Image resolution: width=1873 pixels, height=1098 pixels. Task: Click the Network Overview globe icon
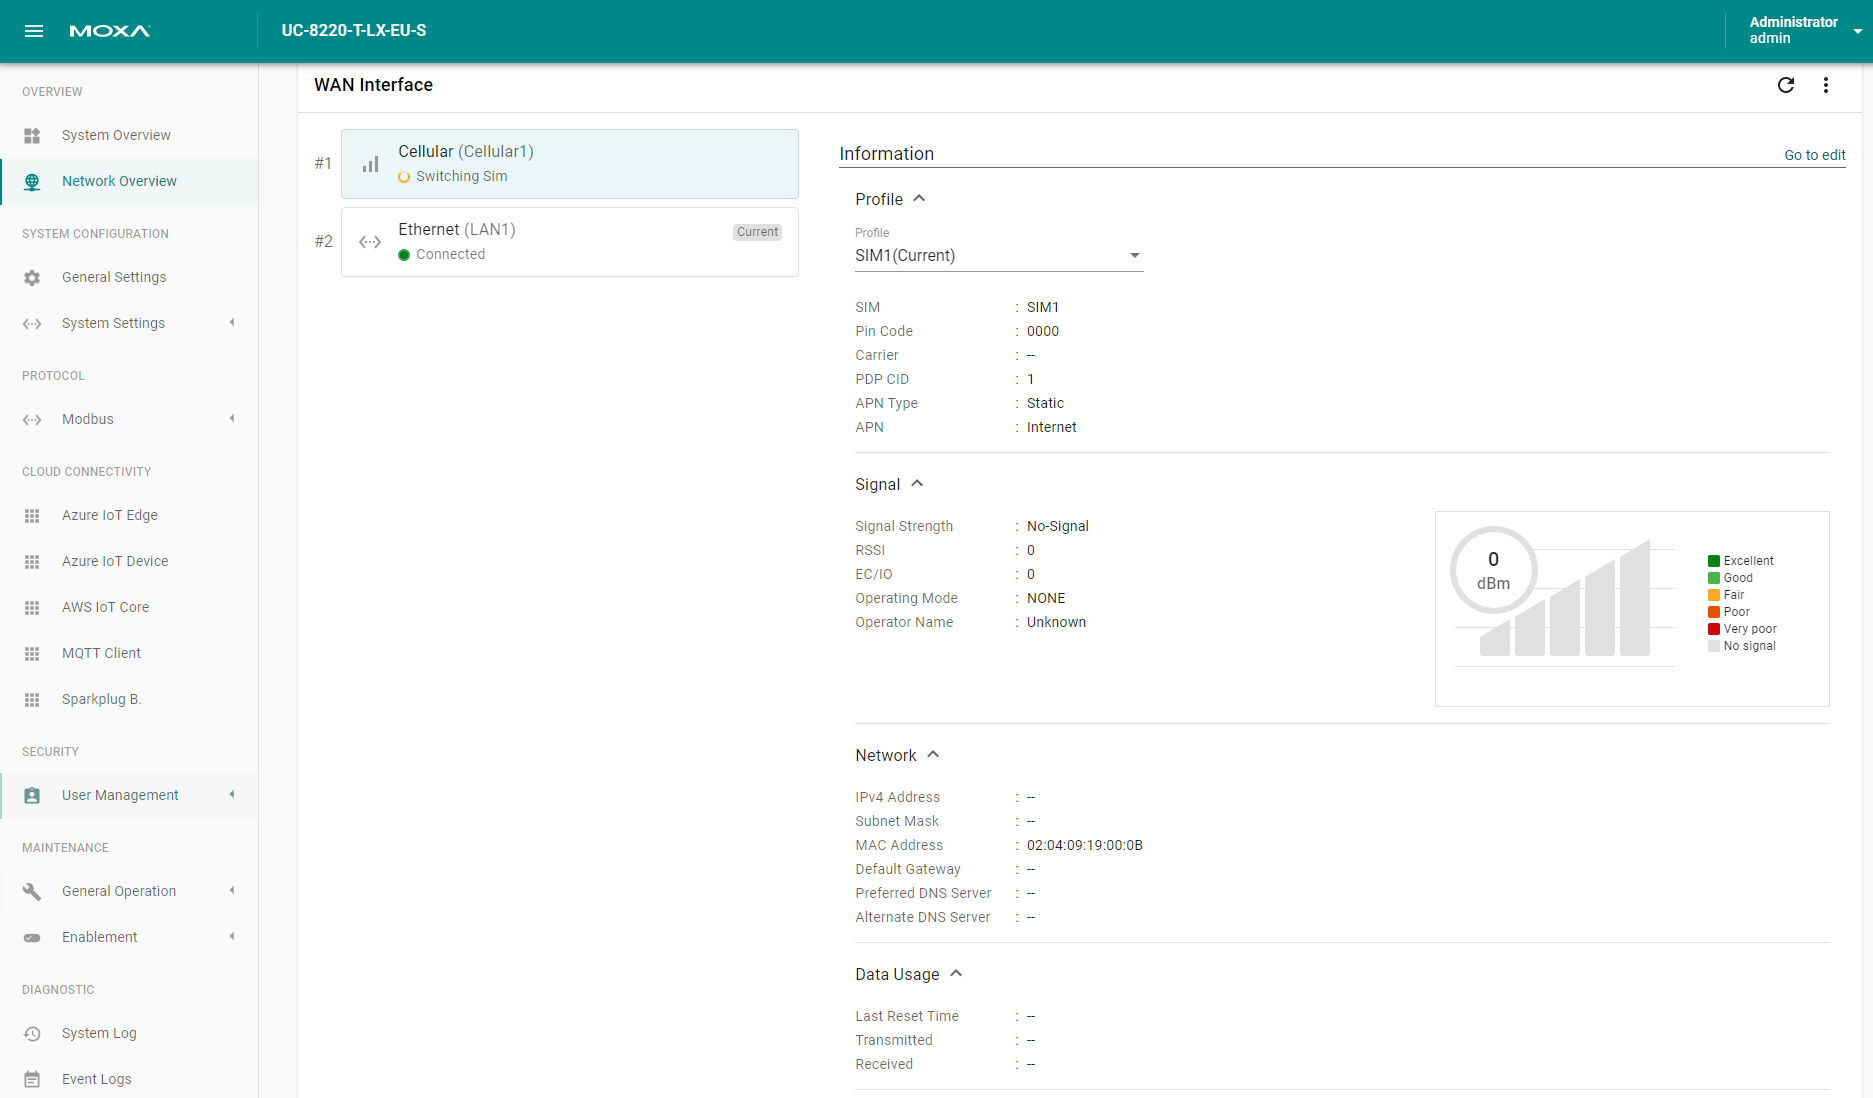pos(32,181)
